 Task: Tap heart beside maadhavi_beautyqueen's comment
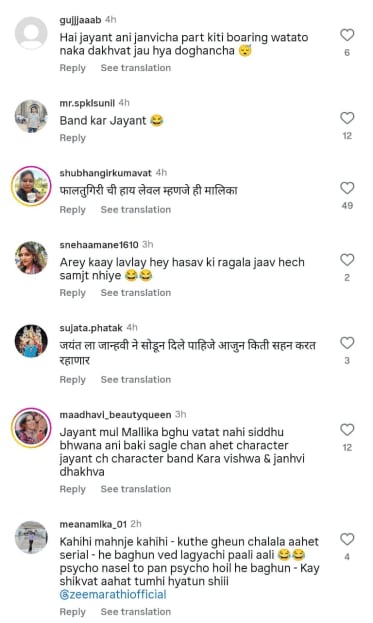pos(347,430)
